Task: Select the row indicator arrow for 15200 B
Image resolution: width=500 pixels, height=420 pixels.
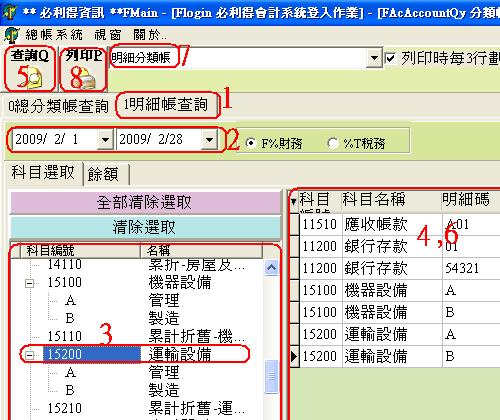Action: point(294,356)
